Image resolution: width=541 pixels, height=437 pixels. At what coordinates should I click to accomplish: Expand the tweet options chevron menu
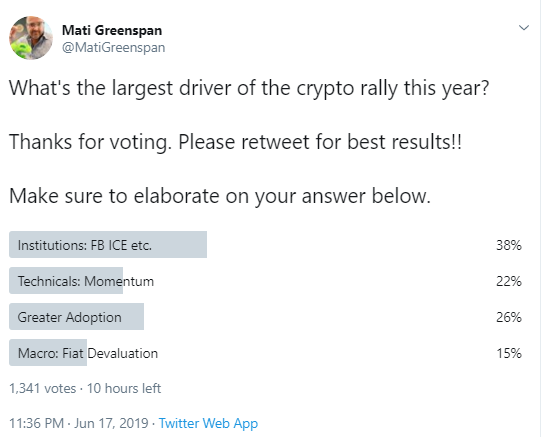point(524,28)
